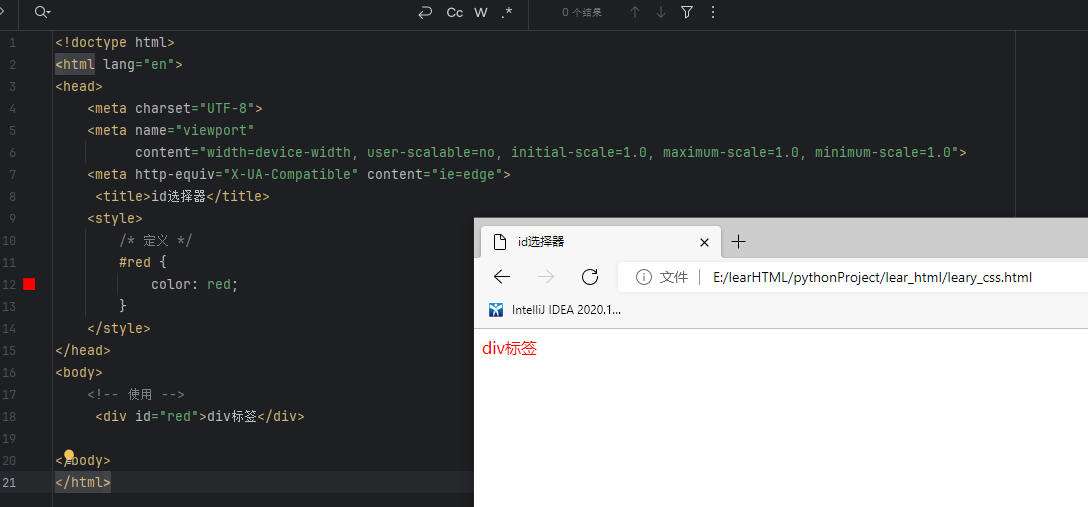Click the browser back arrow
The image size is (1088, 507).
[502, 277]
